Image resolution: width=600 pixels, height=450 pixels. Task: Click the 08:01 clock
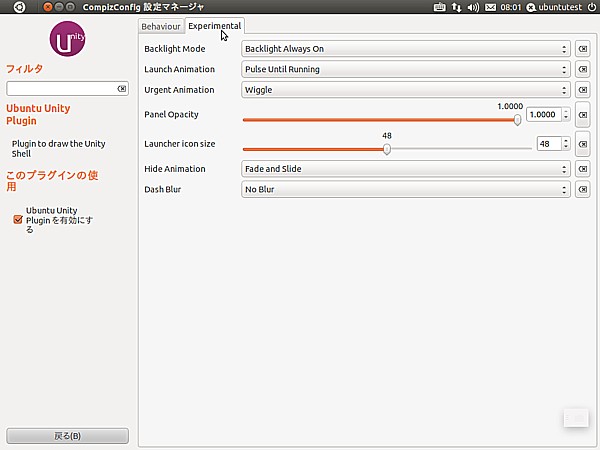click(511, 7)
